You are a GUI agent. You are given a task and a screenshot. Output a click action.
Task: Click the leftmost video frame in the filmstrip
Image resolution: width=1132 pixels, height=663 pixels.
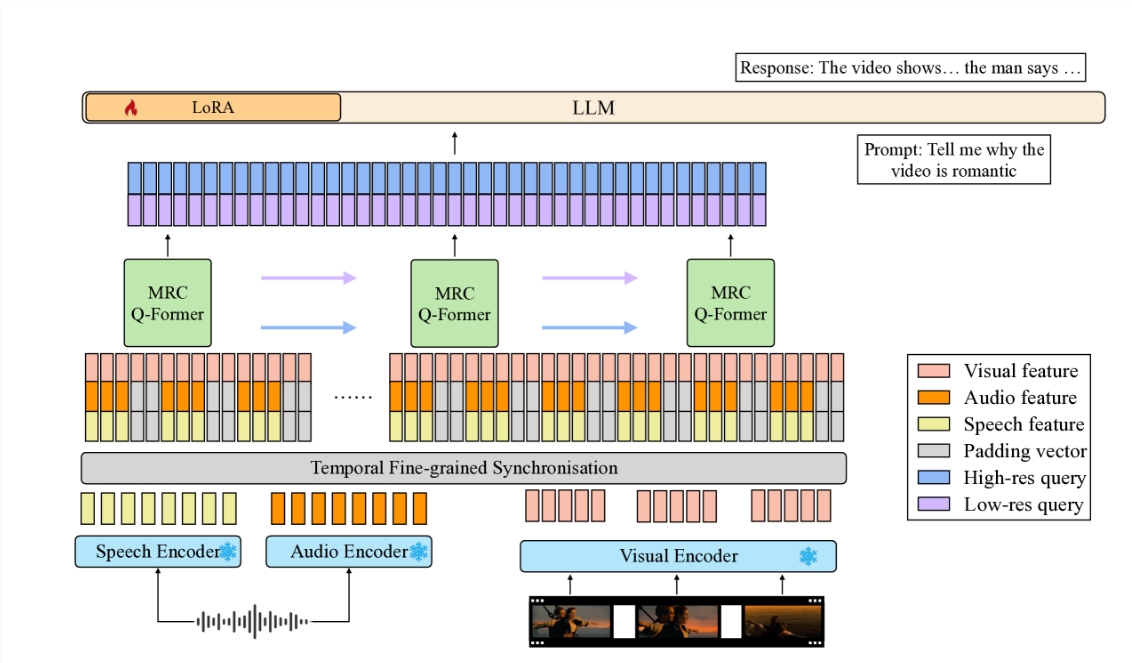[x=570, y=622]
